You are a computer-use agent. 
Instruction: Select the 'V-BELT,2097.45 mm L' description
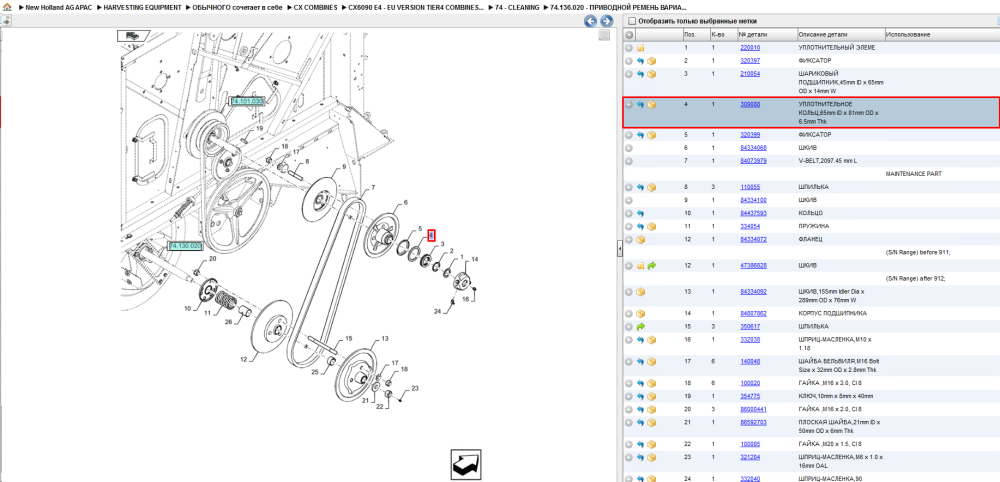(x=827, y=161)
